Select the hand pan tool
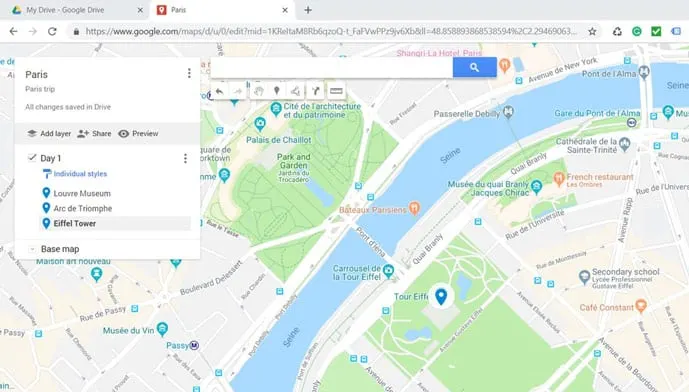This screenshot has height=392, width=689. (x=258, y=91)
